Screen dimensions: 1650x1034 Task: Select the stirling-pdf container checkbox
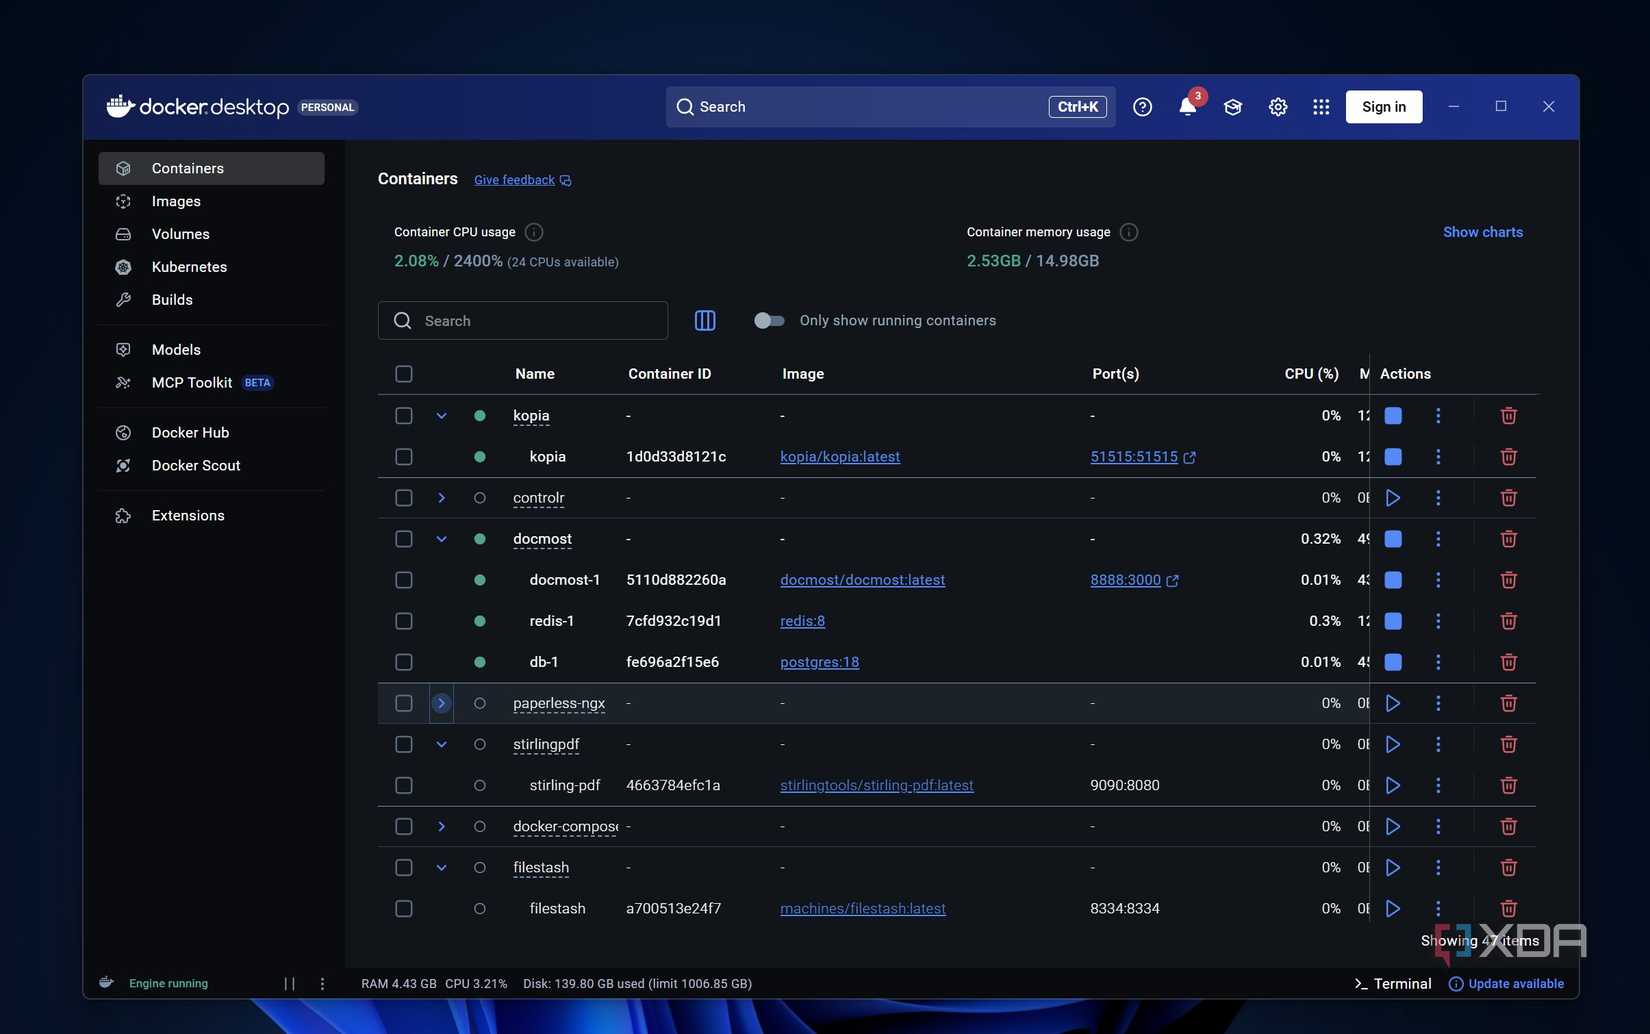(404, 786)
